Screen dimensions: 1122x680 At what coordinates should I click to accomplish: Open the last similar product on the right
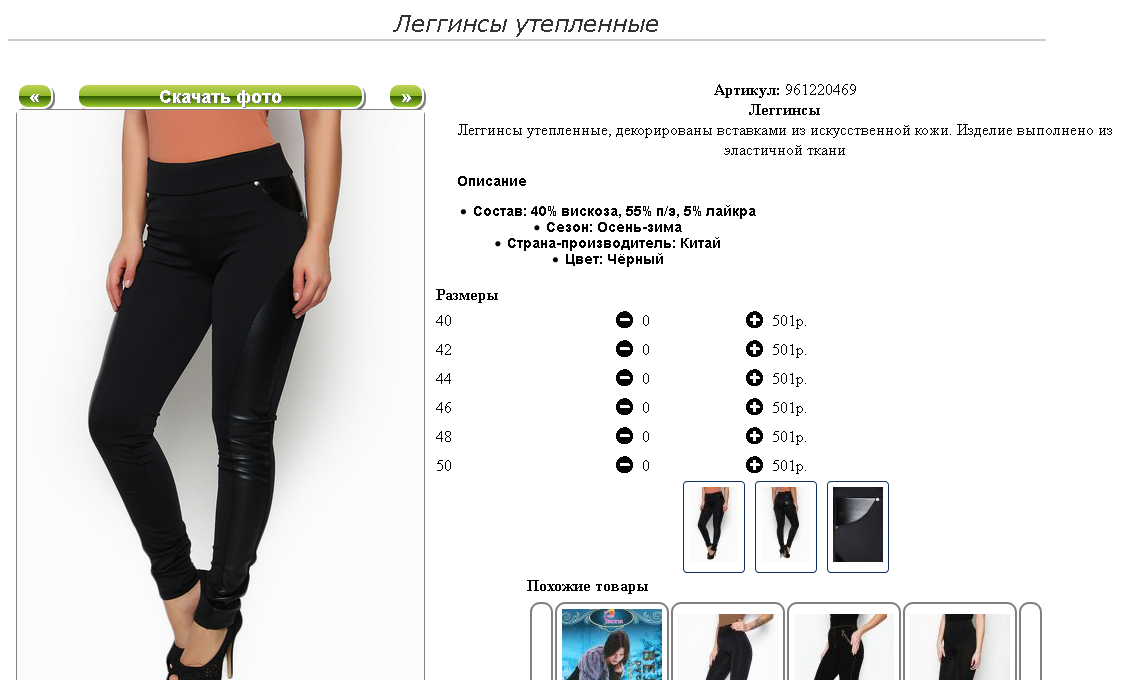(960, 641)
